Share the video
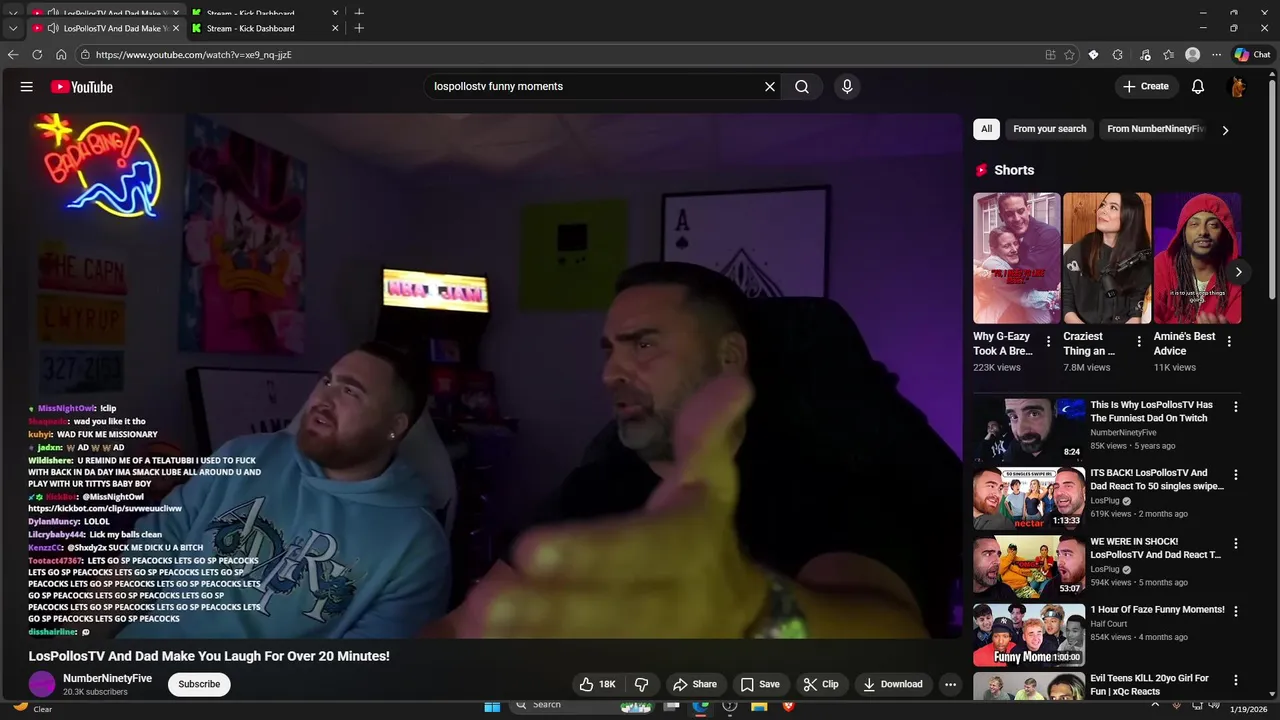This screenshot has height=720, width=1280. [x=695, y=684]
